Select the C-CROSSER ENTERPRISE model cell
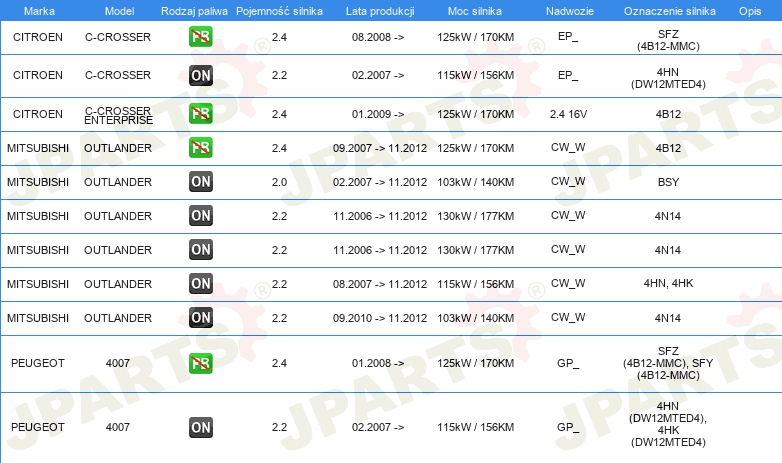This screenshot has height=463, width=782. [x=118, y=115]
